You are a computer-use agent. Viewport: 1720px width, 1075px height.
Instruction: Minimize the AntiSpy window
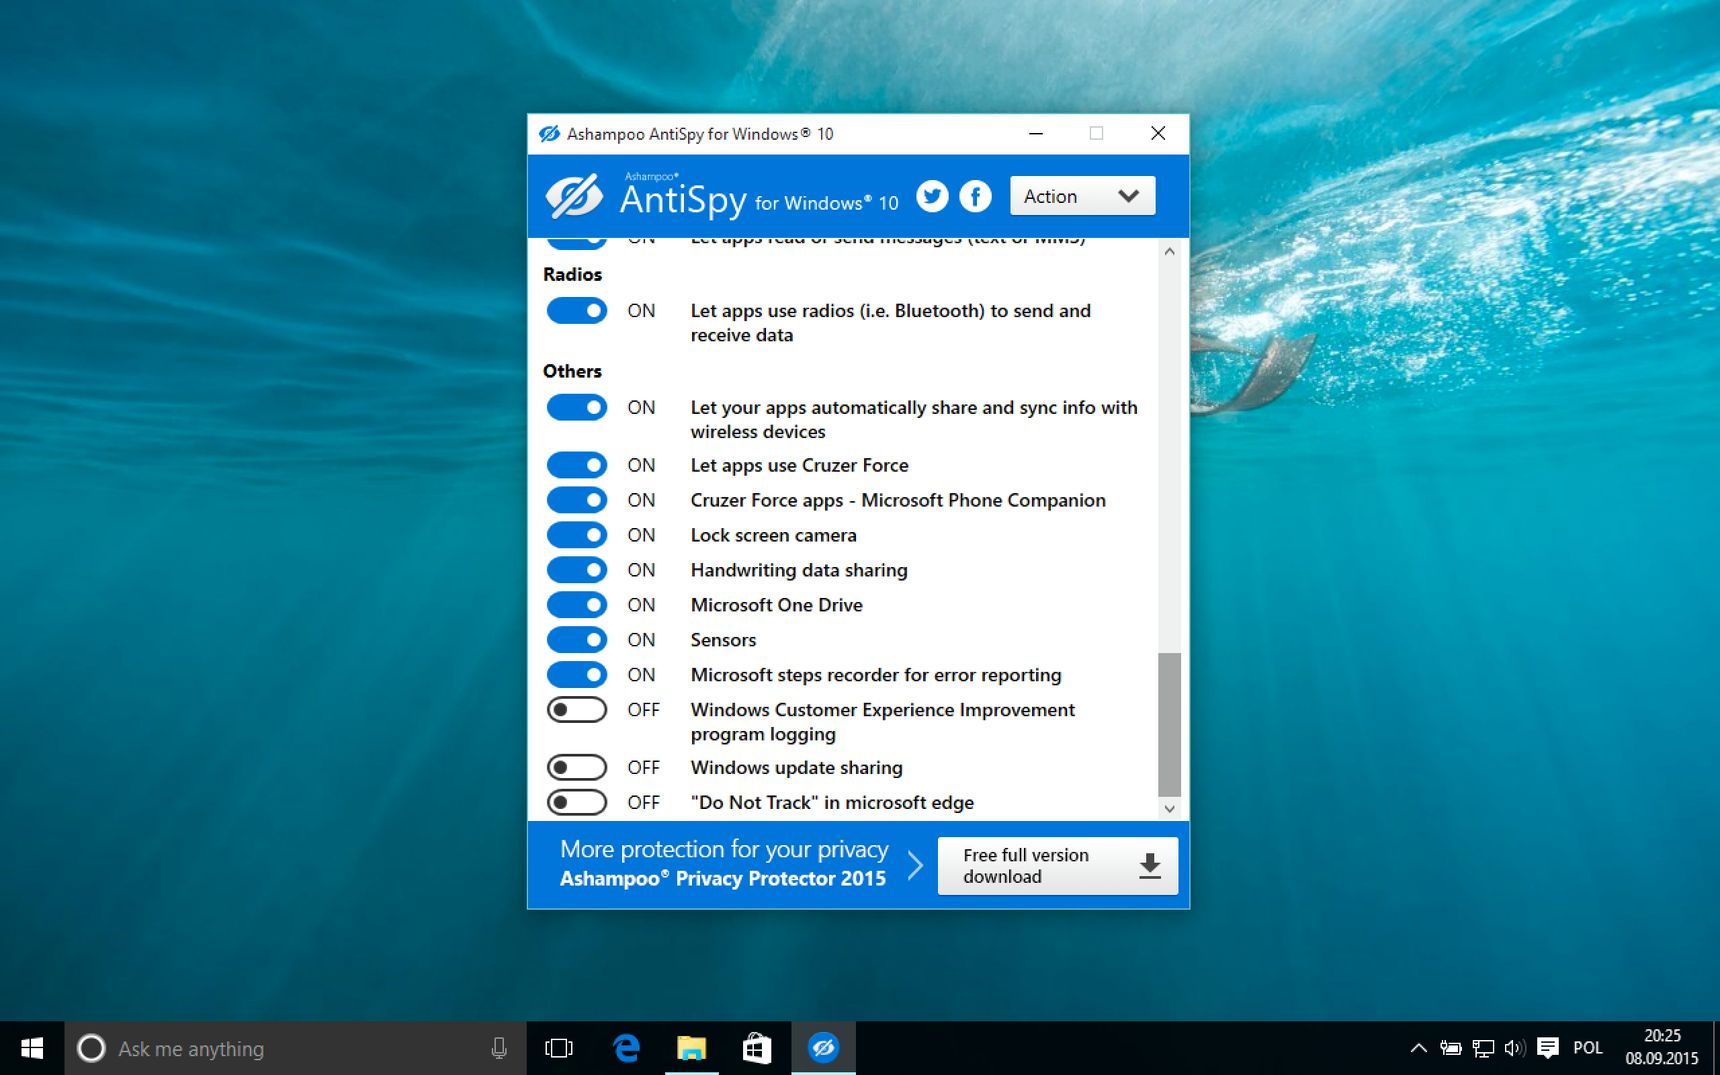1036,134
